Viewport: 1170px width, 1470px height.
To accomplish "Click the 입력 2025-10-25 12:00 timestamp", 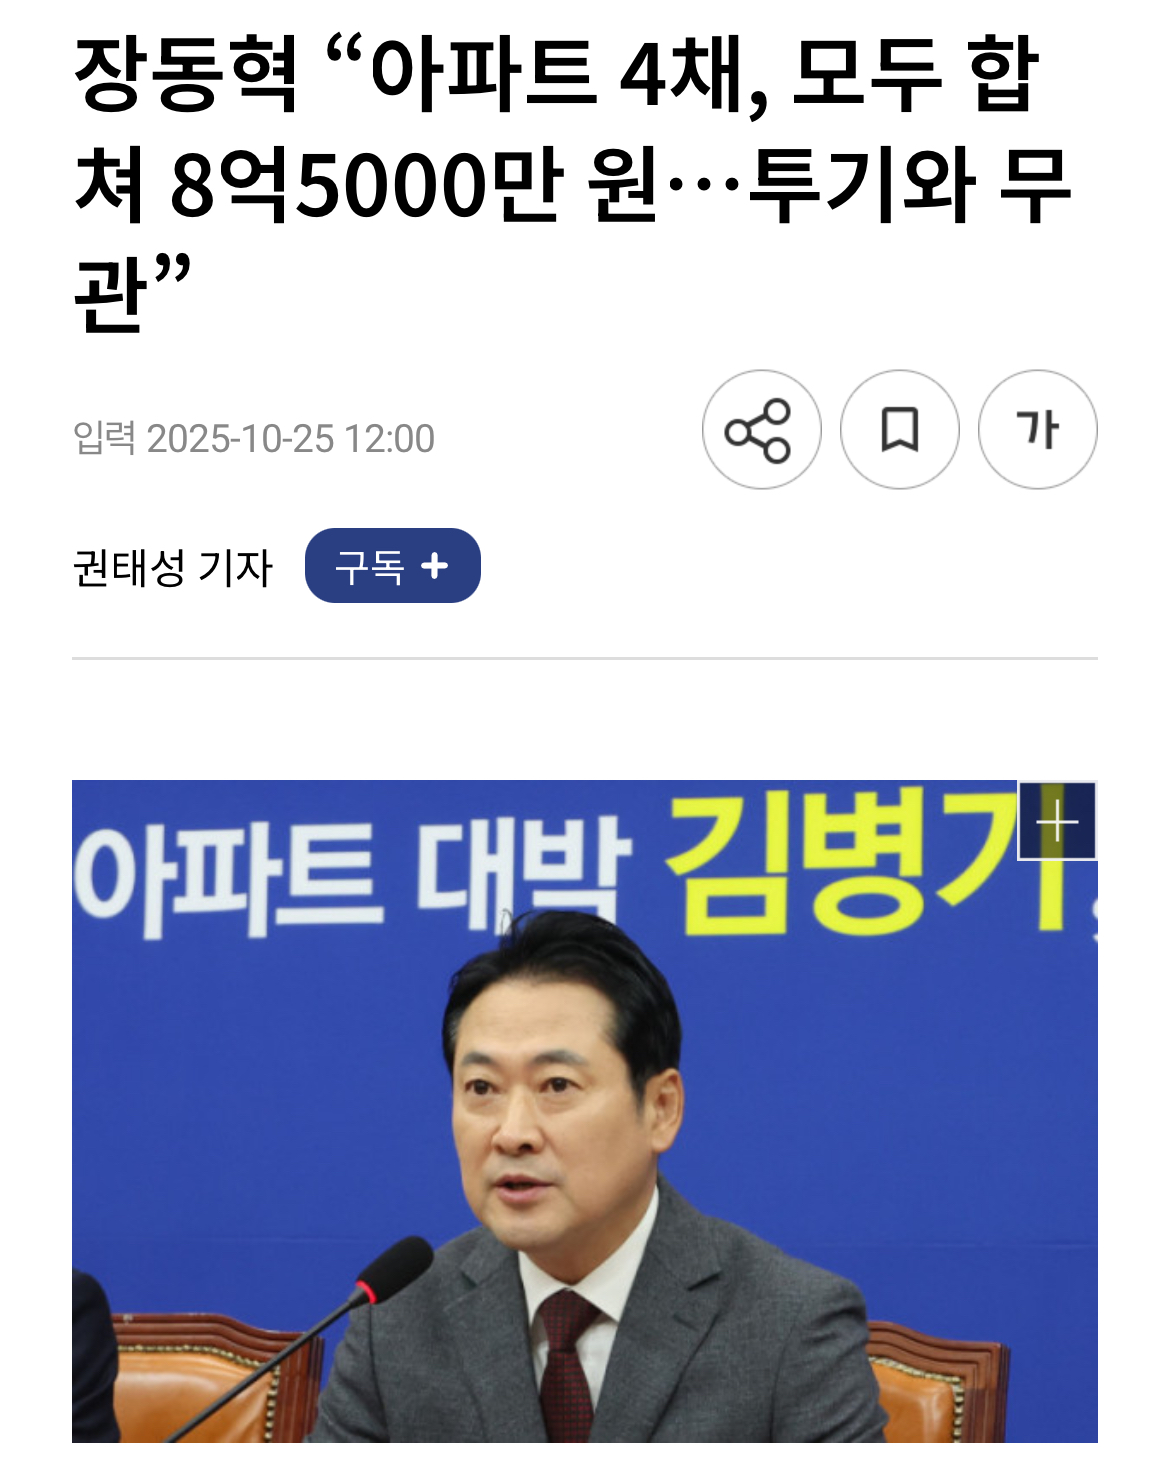I will [x=254, y=438].
